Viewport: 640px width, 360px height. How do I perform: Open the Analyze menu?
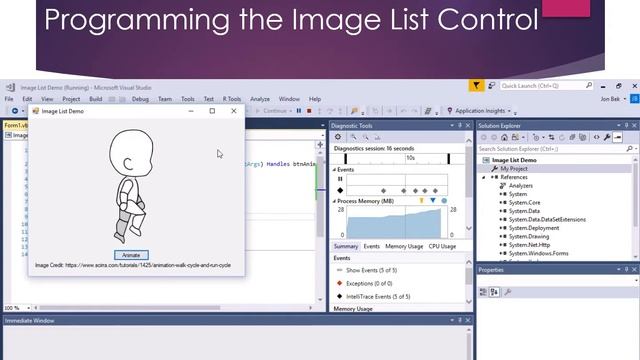(260, 99)
